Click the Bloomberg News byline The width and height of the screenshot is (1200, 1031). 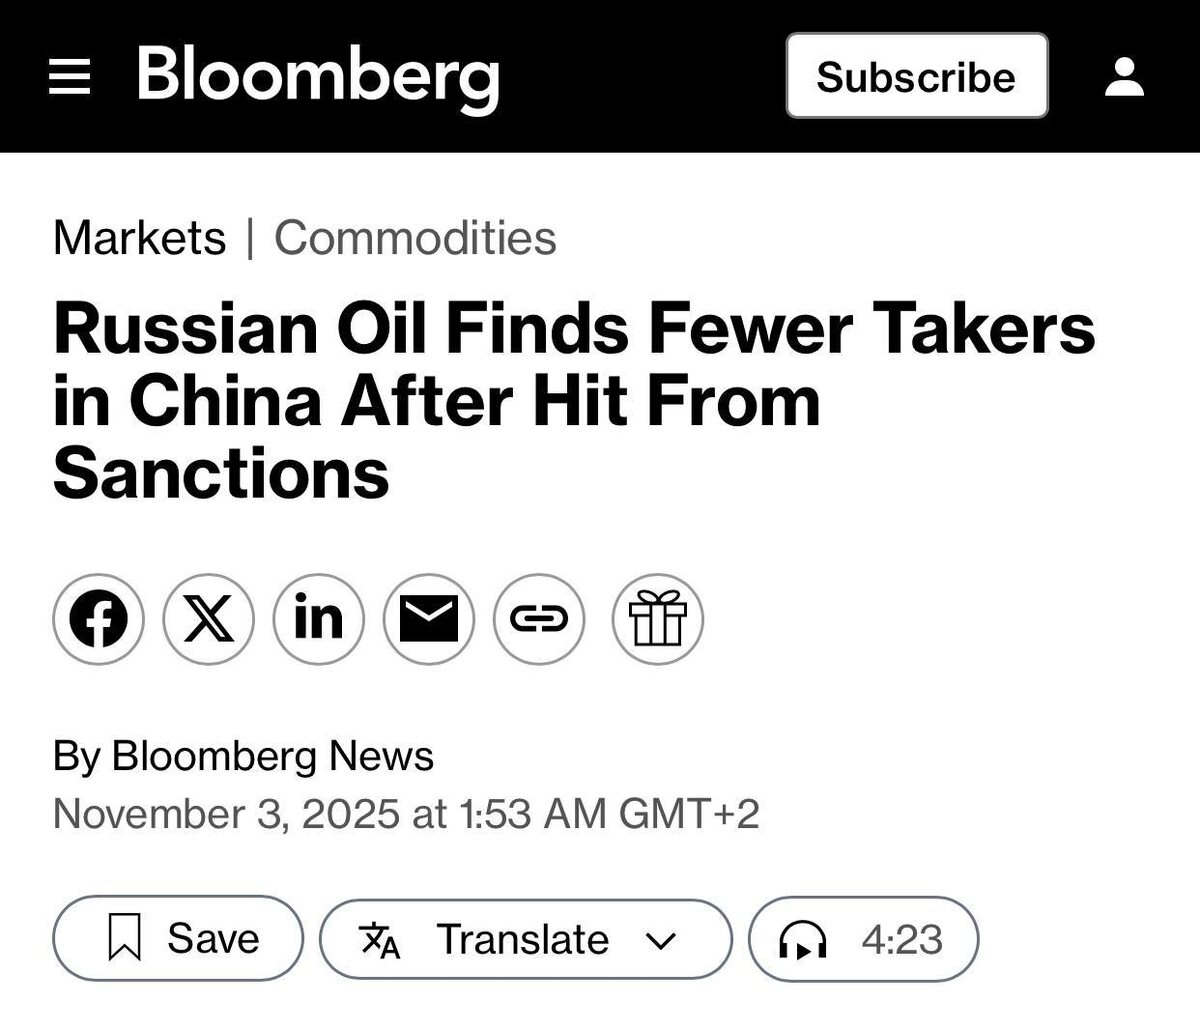[x=272, y=756]
